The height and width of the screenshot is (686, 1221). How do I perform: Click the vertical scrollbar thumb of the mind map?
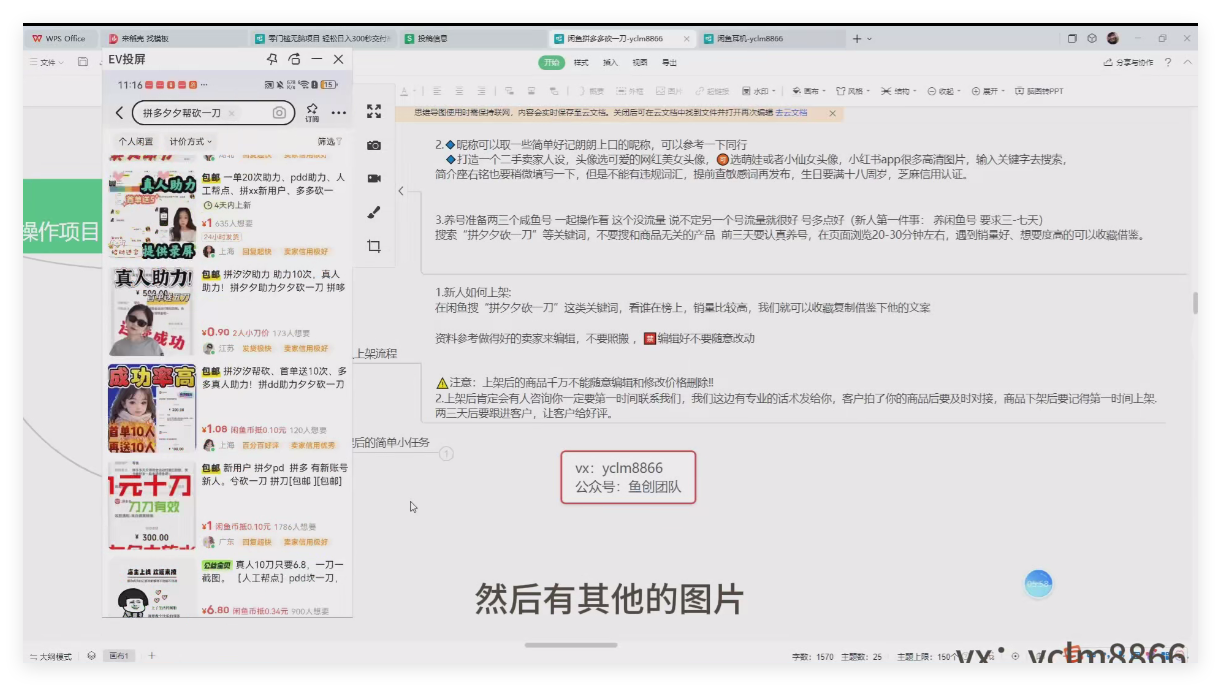click(x=1194, y=303)
